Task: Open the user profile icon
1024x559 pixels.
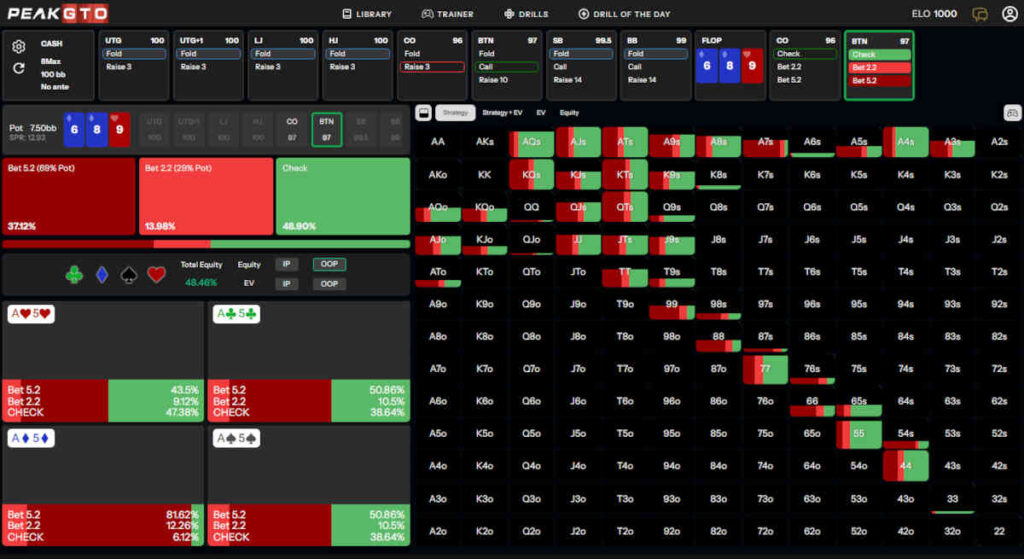Action: click(x=1009, y=14)
